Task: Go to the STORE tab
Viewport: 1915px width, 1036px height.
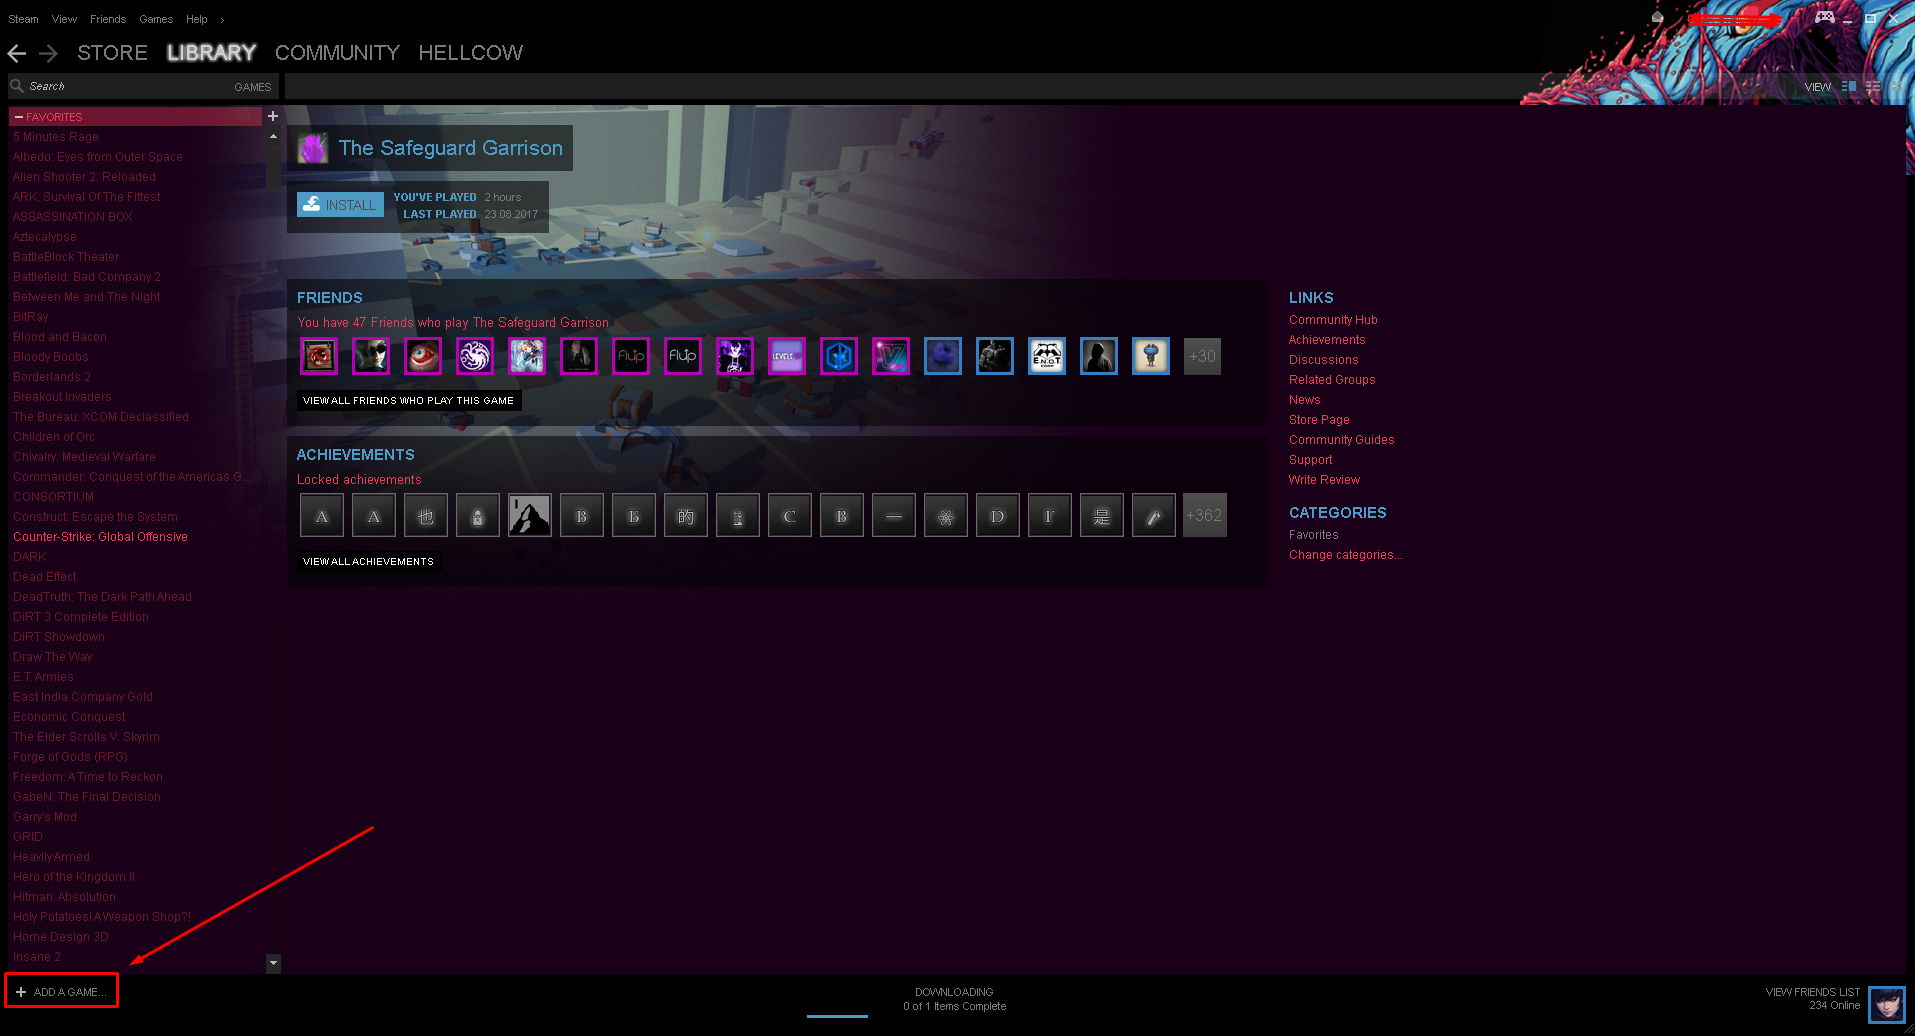Action: [x=112, y=53]
